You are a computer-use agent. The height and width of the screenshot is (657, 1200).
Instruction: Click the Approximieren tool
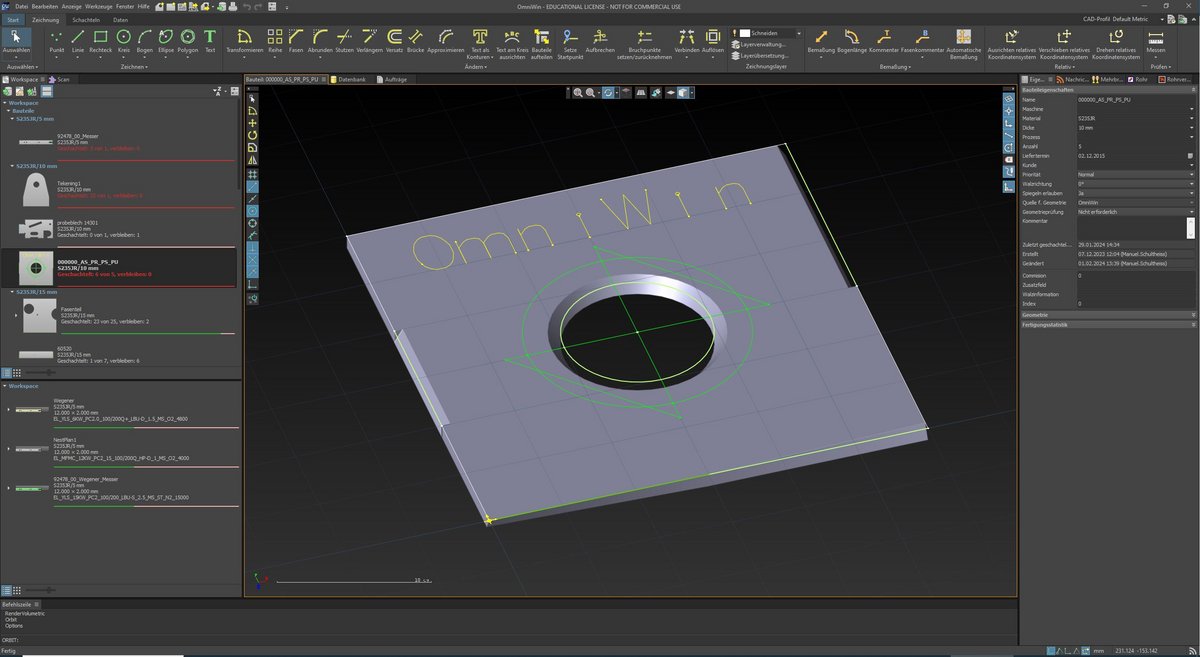point(446,41)
